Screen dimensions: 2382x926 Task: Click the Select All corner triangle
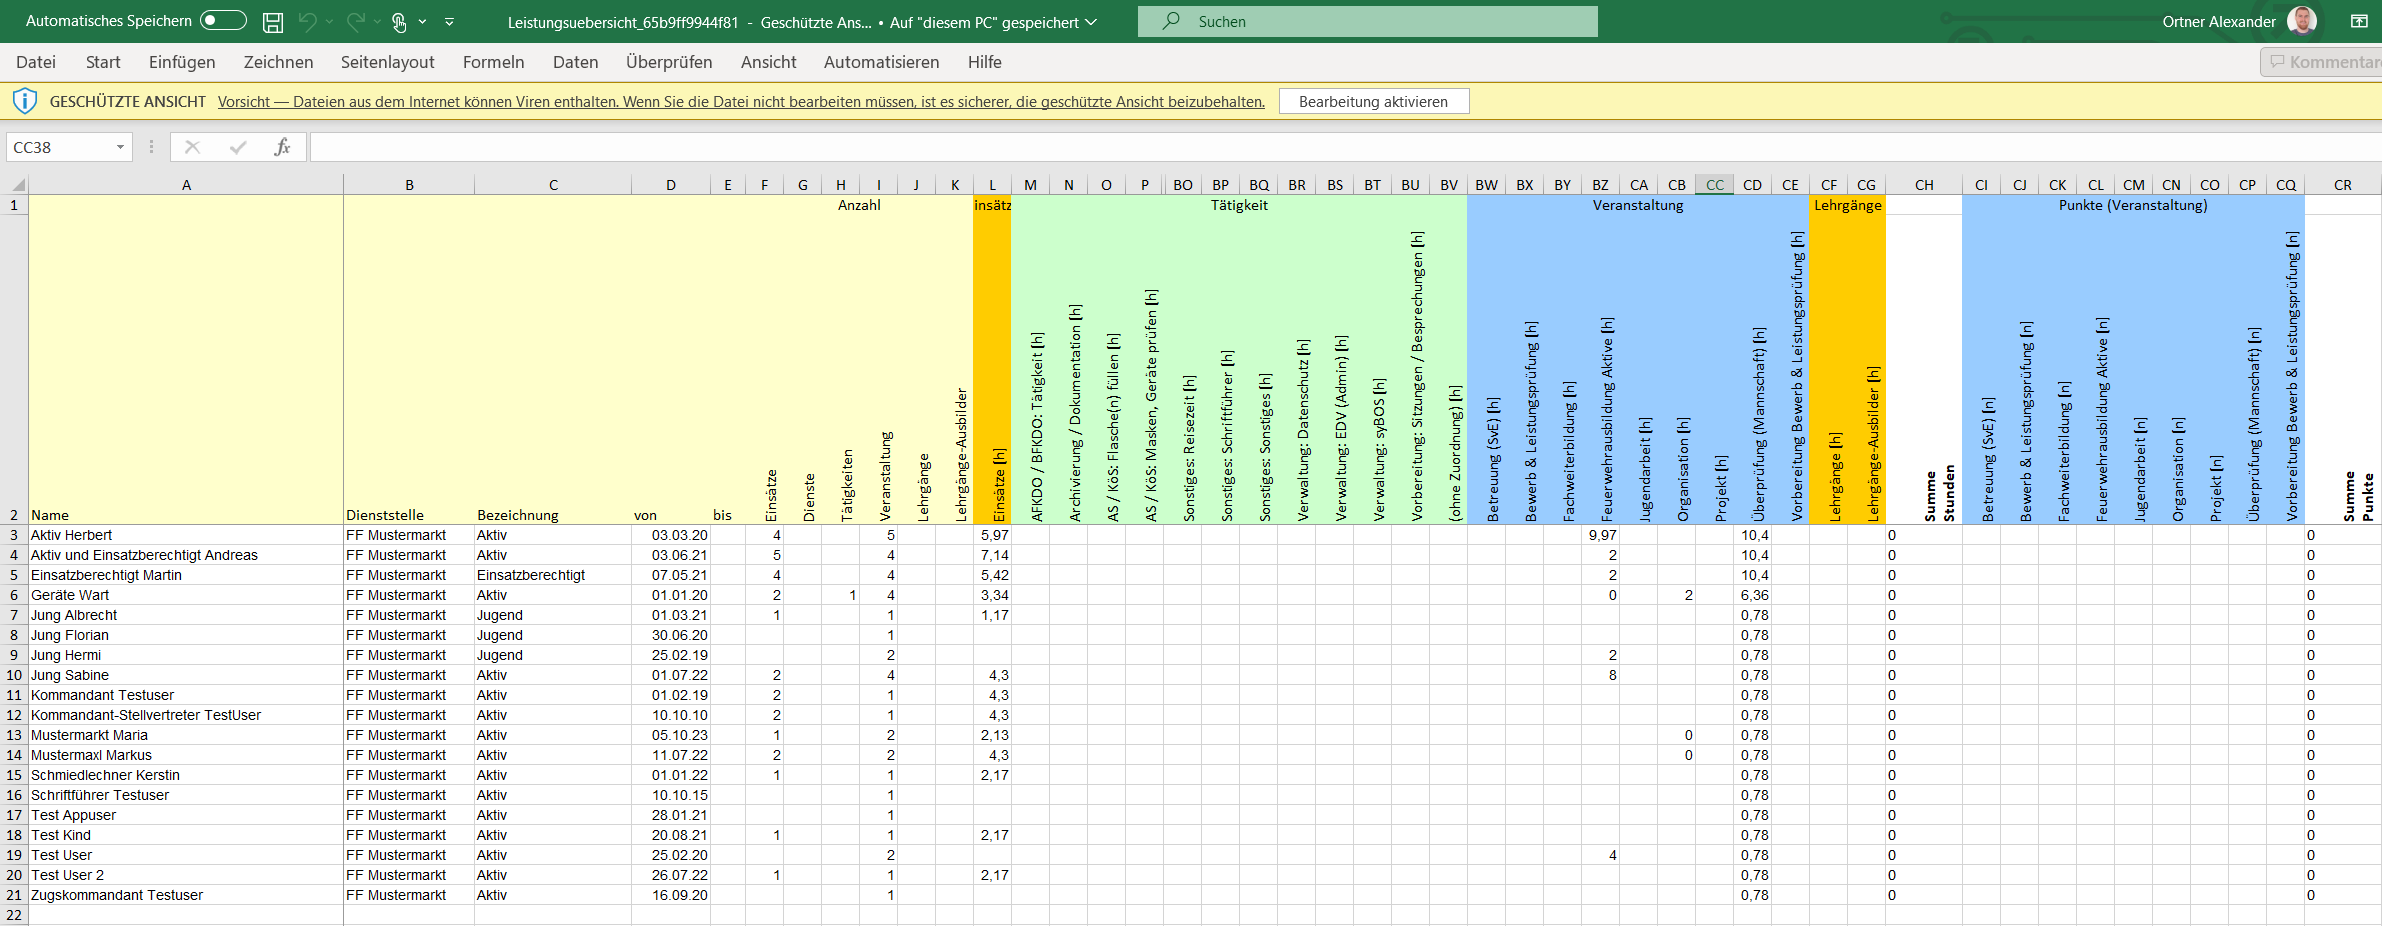[x=17, y=185]
